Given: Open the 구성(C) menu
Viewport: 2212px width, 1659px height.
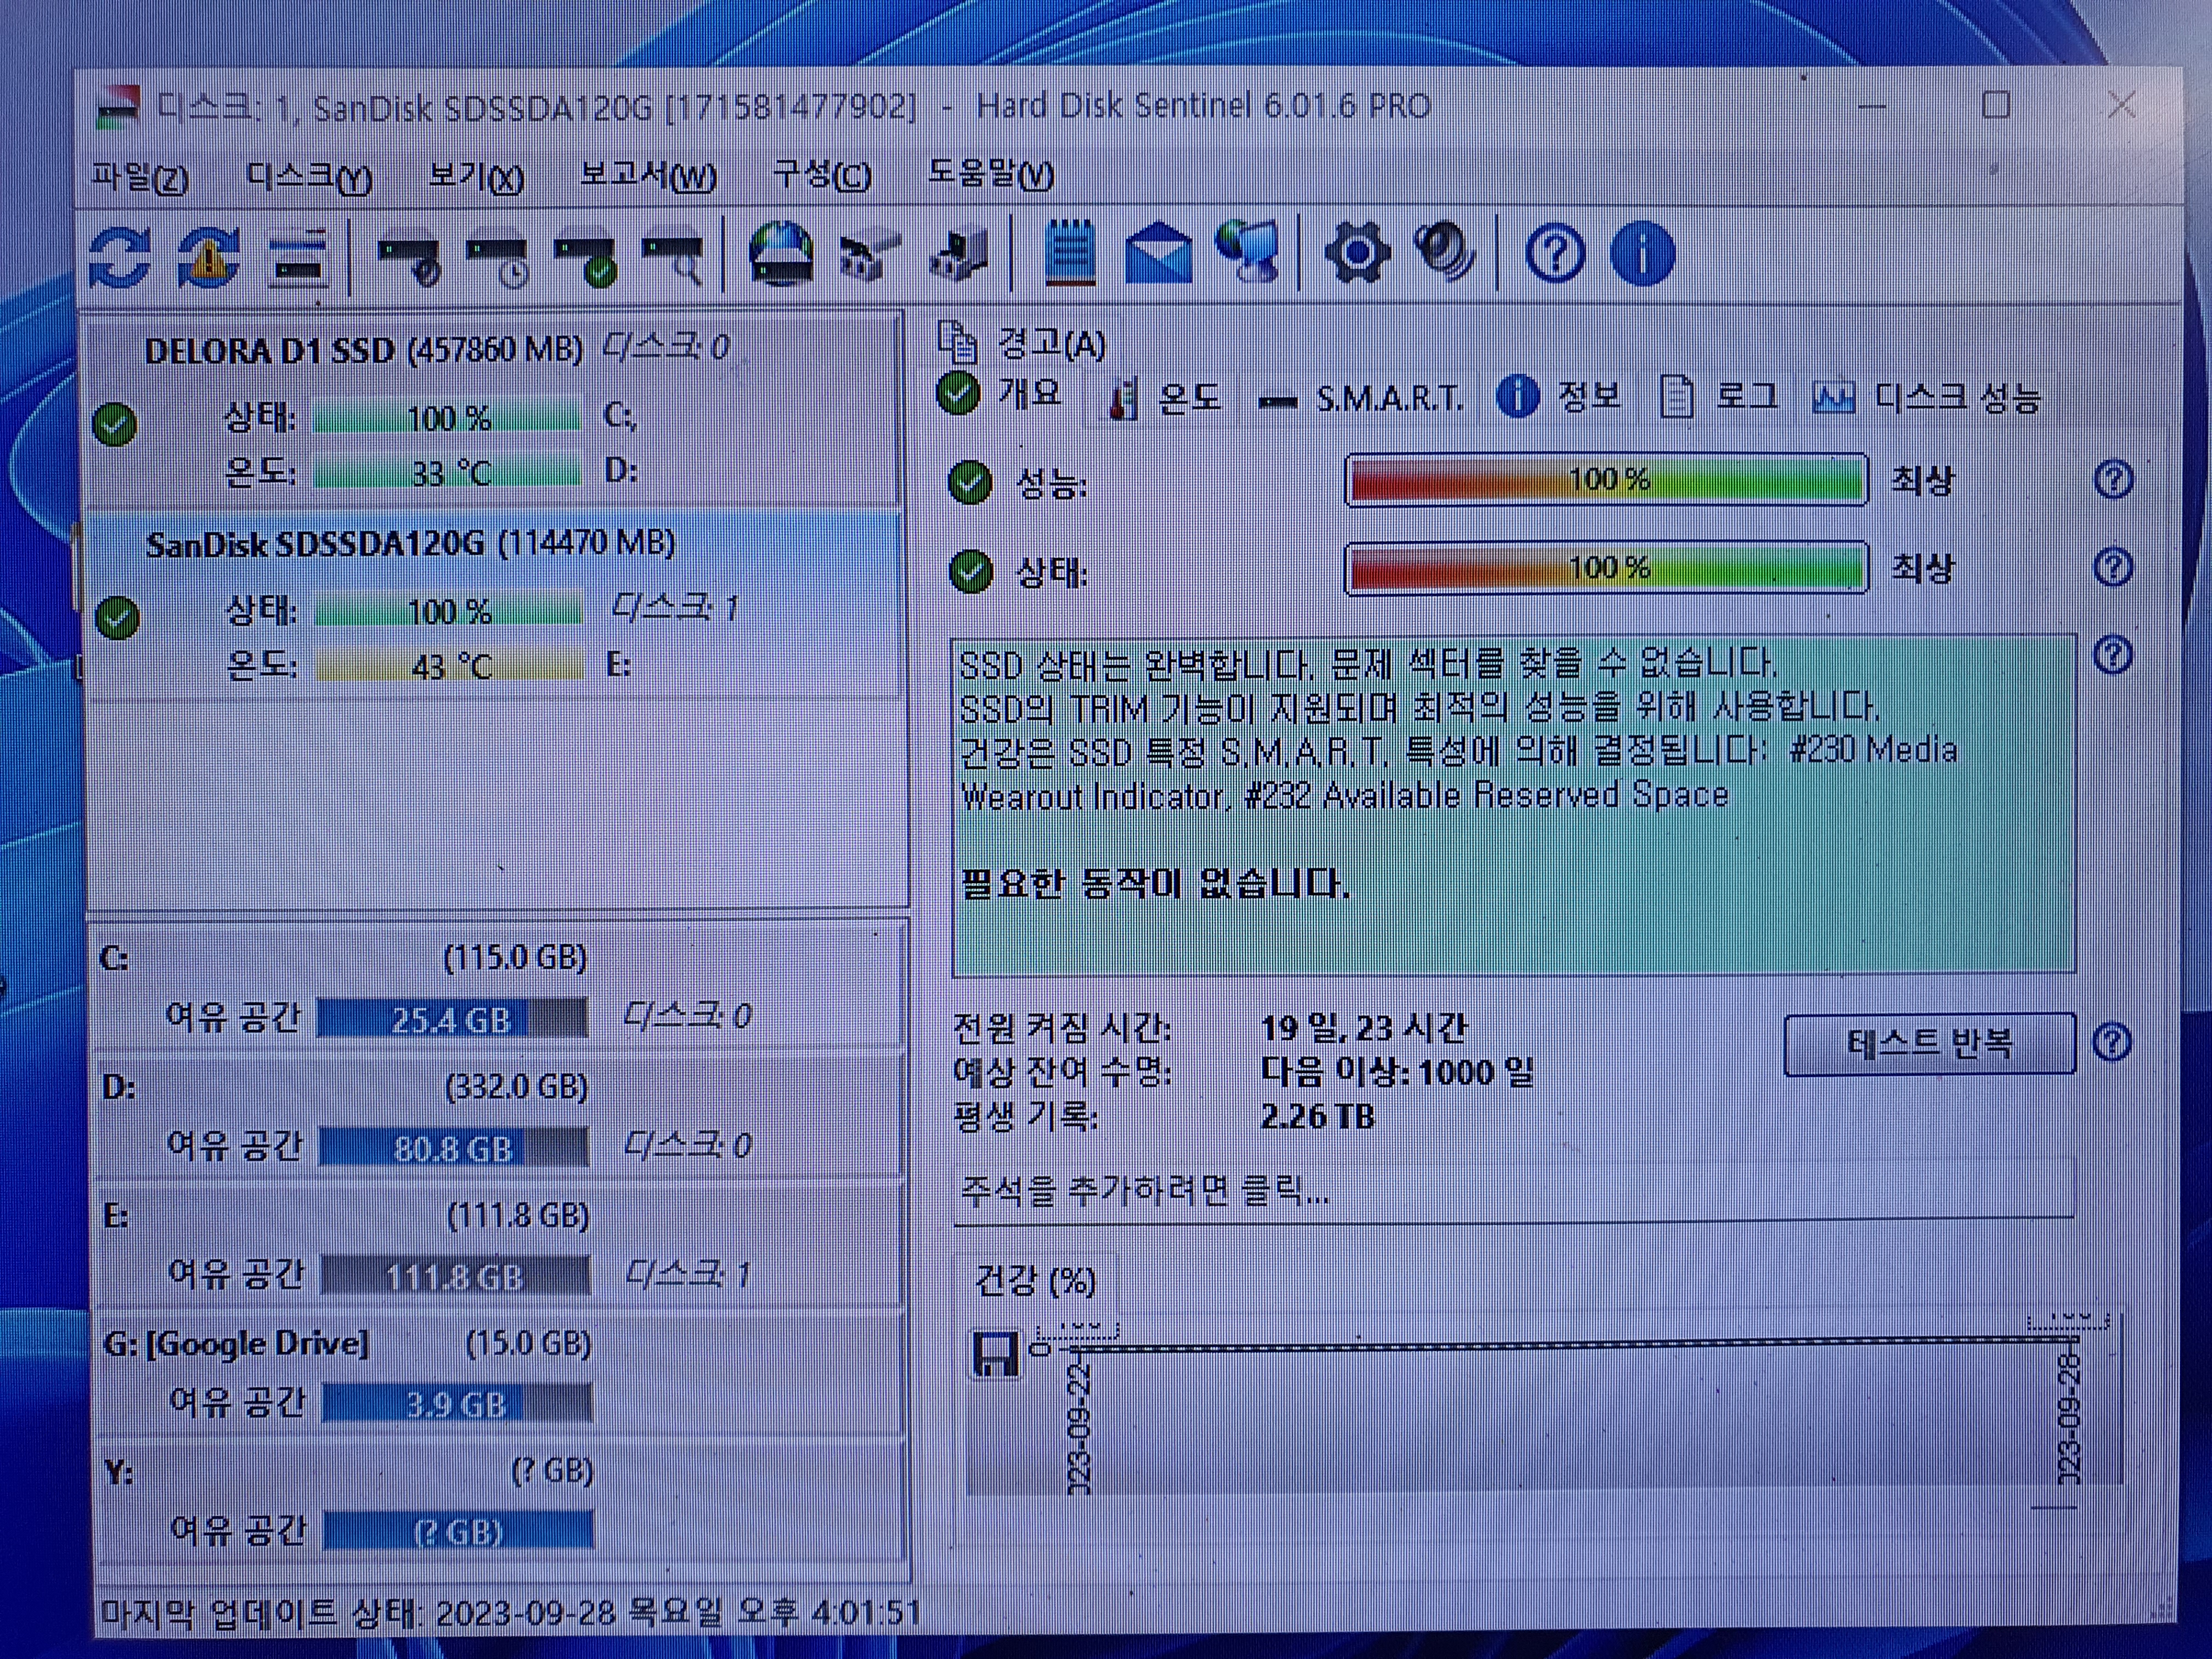Looking at the screenshot, I should [x=822, y=175].
